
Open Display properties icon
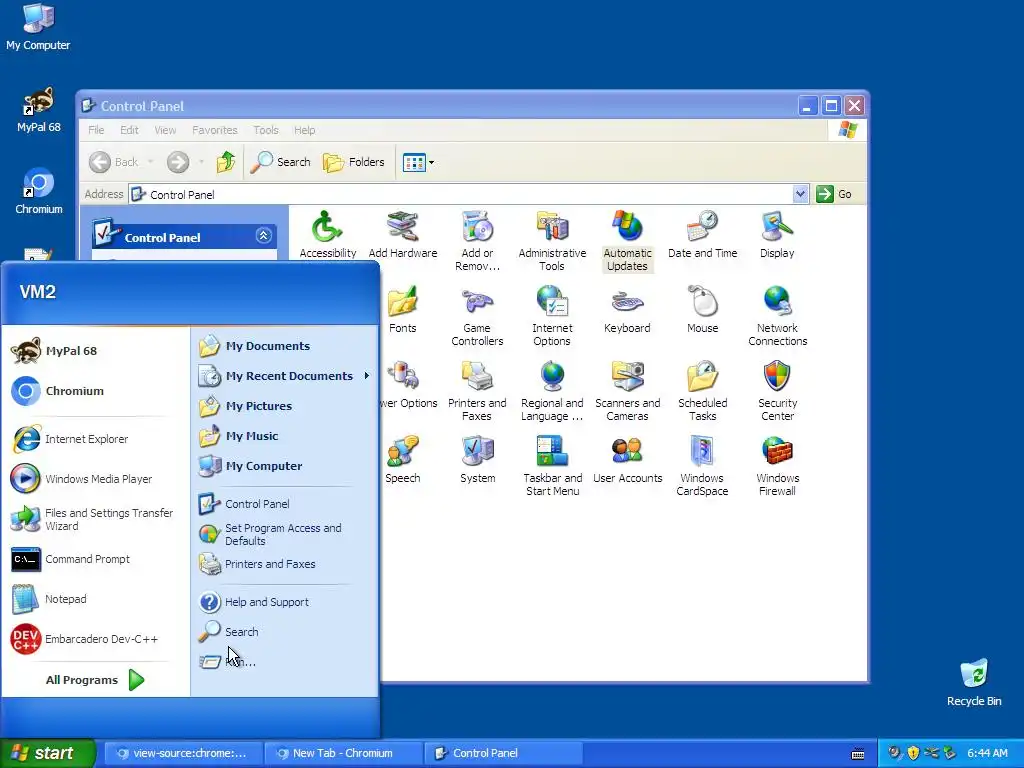[777, 235]
